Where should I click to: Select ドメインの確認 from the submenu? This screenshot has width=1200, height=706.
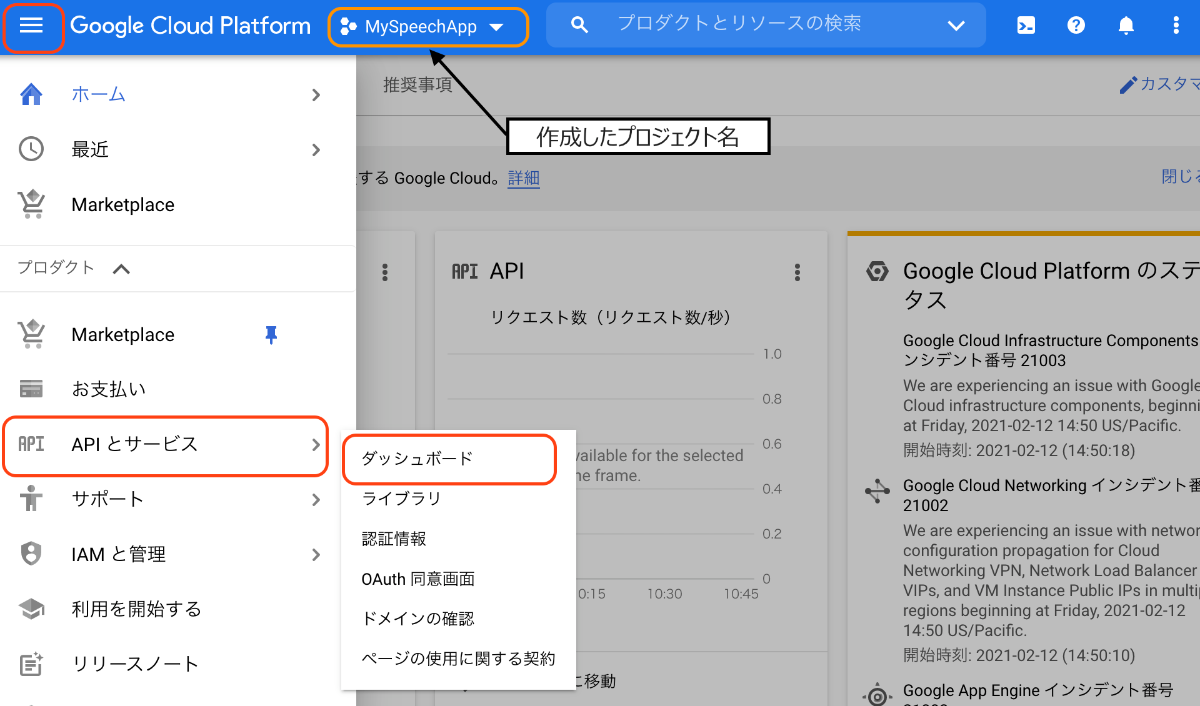coord(458,619)
